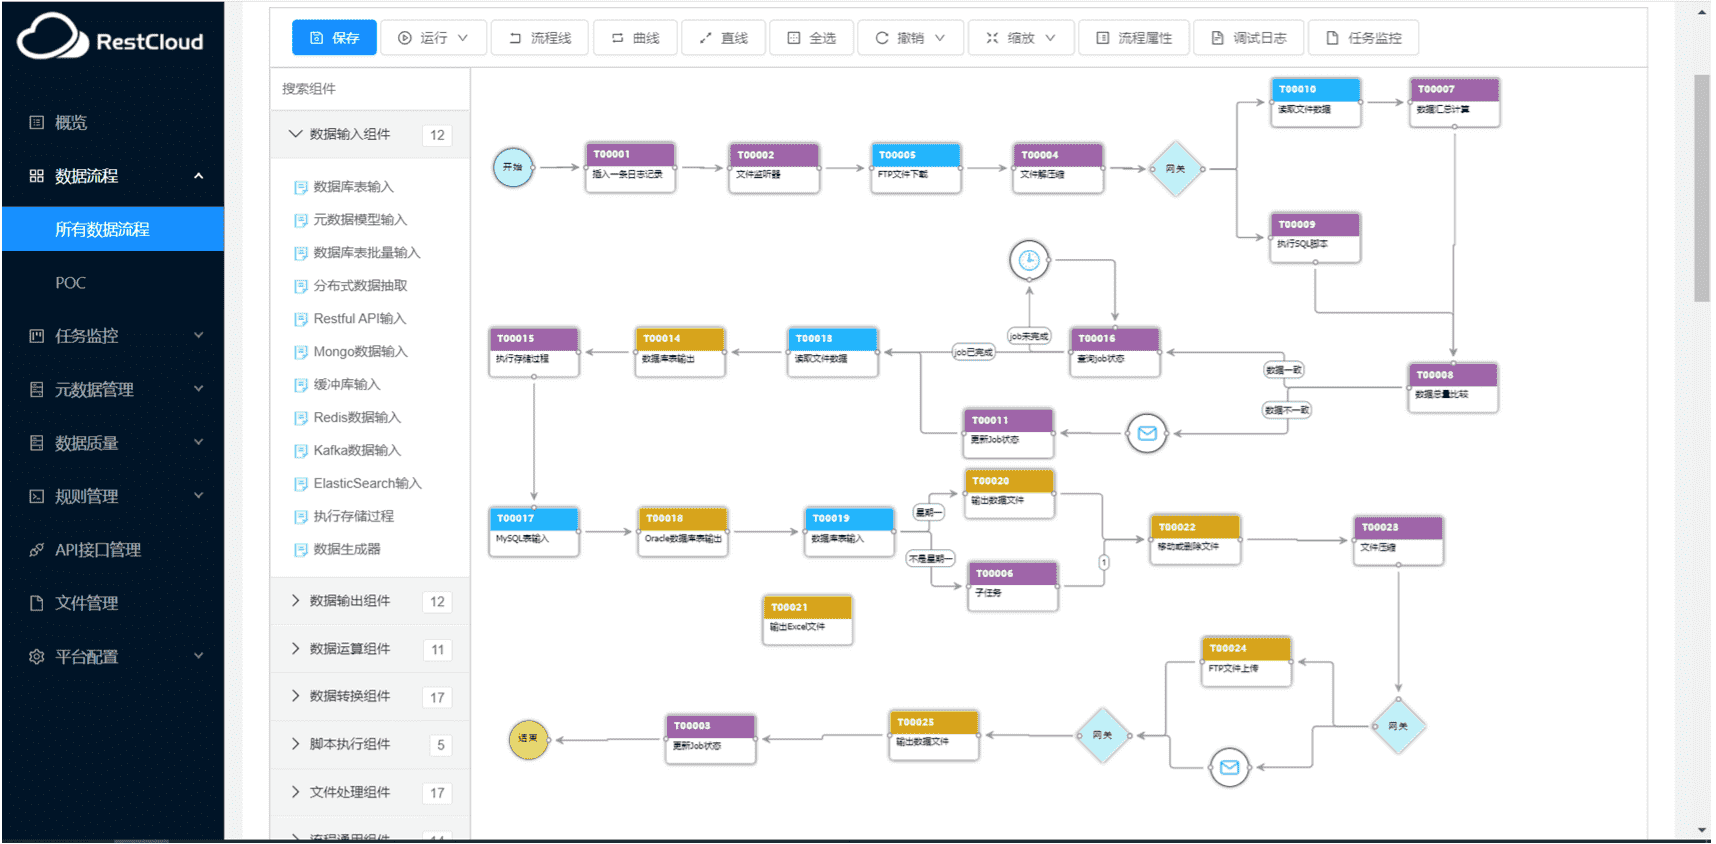1716x844 pixels.
Task: Select the 缓冲库输入 component
Action: point(337,385)
